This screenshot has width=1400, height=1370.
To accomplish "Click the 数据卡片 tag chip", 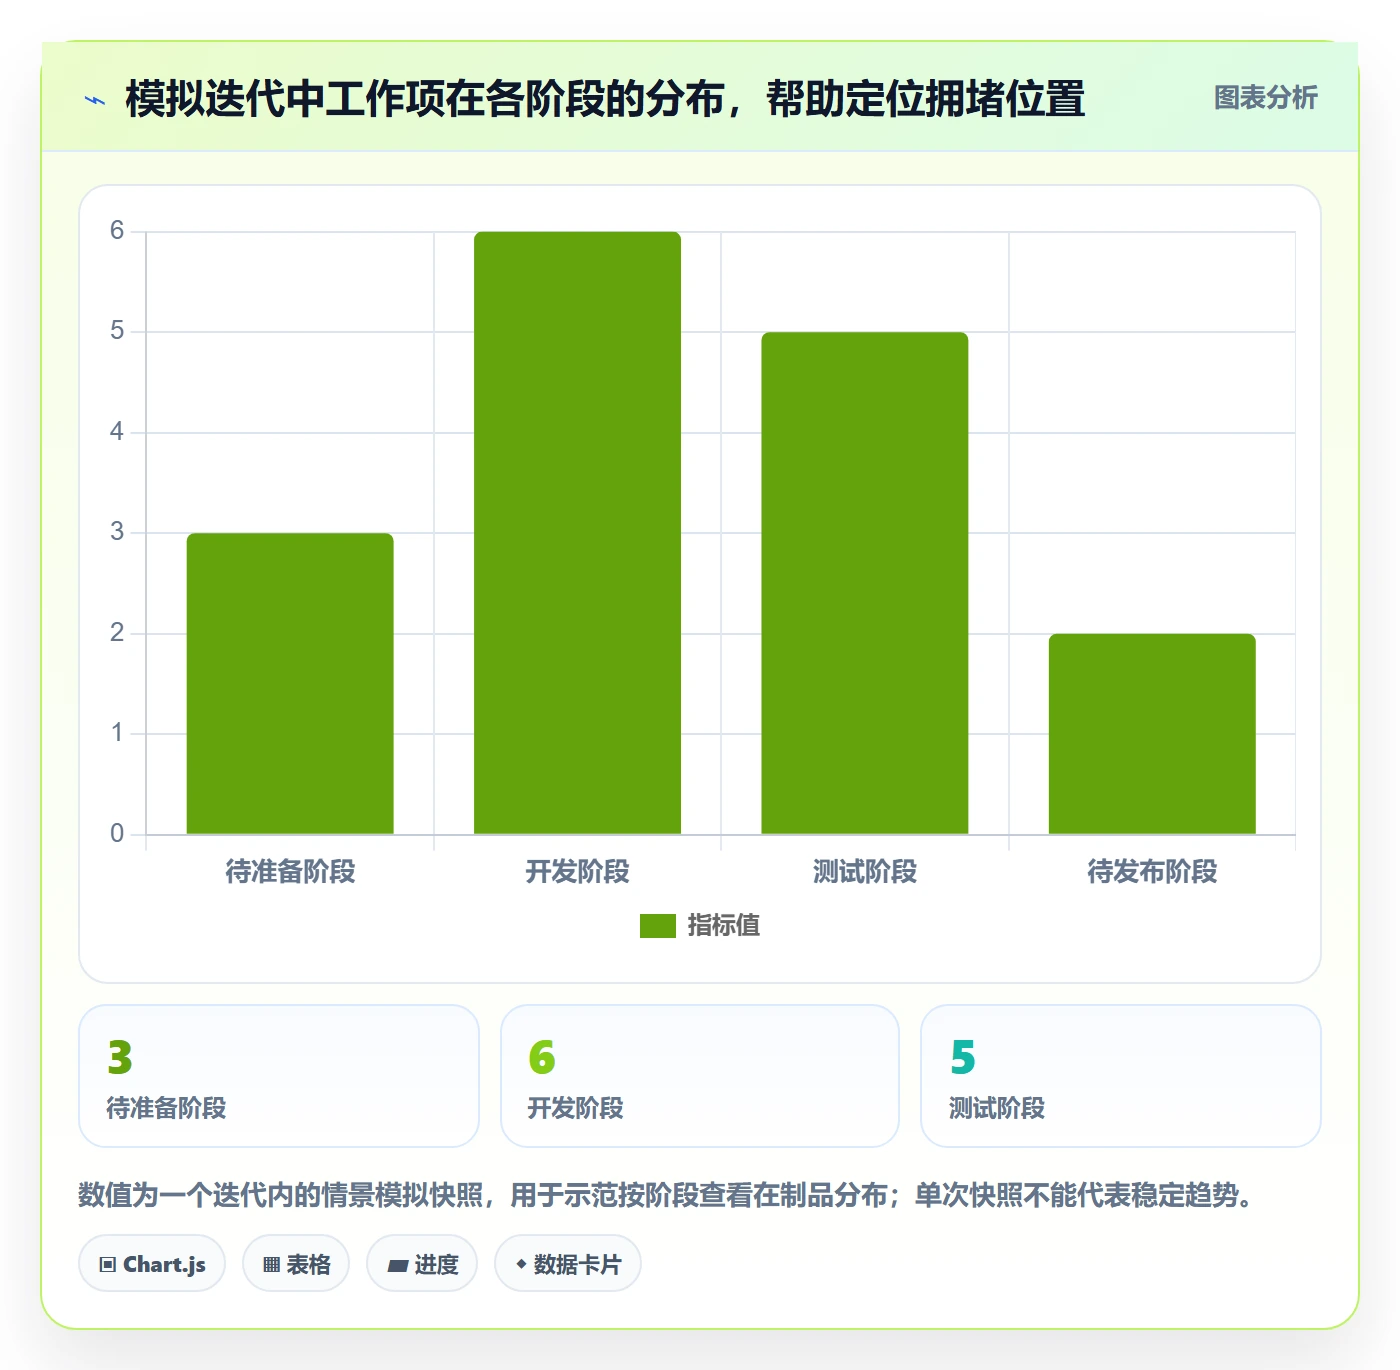I will [568, 1264].
